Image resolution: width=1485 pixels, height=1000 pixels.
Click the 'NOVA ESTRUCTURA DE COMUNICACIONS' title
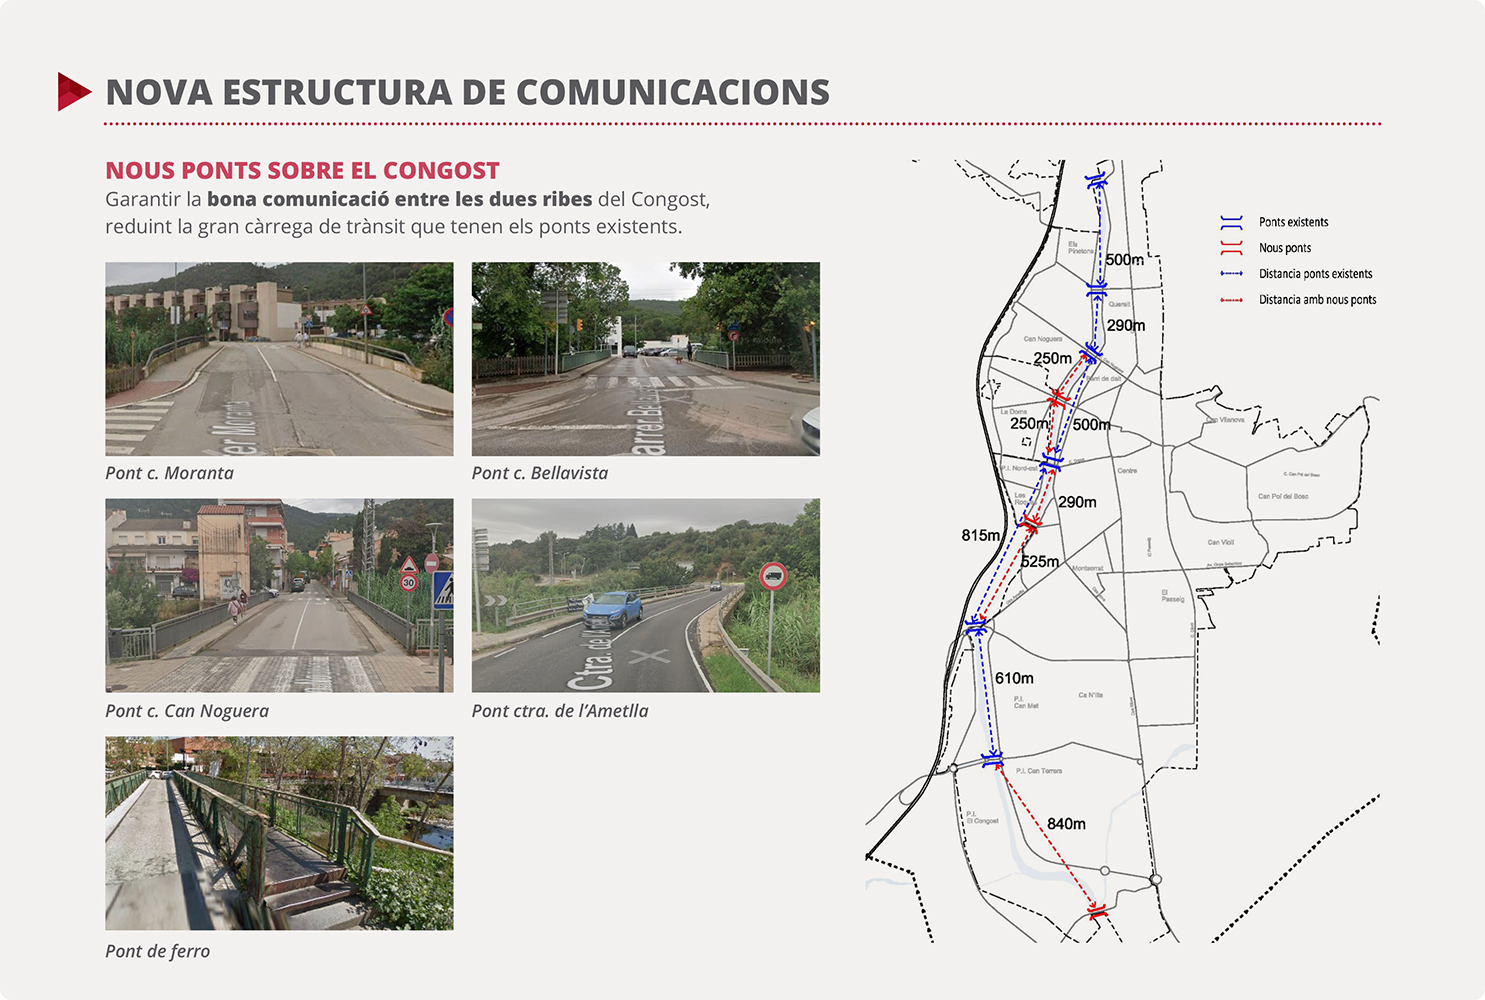tap(467, 92)
